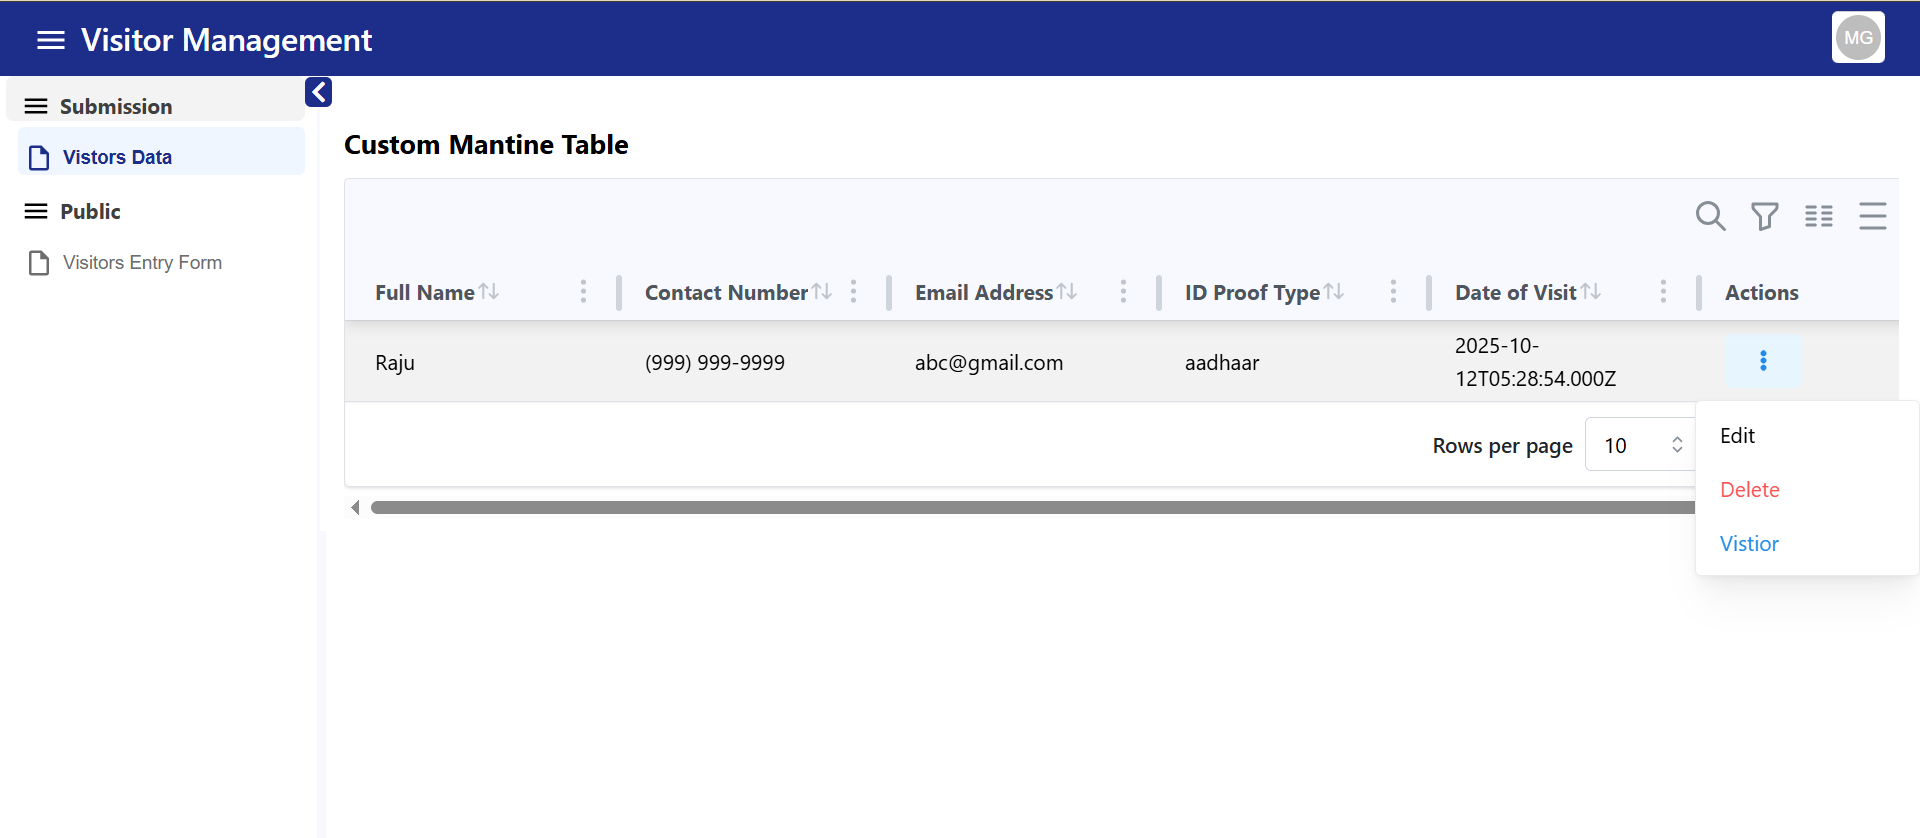Sort table by Full Name

point(489,292)
